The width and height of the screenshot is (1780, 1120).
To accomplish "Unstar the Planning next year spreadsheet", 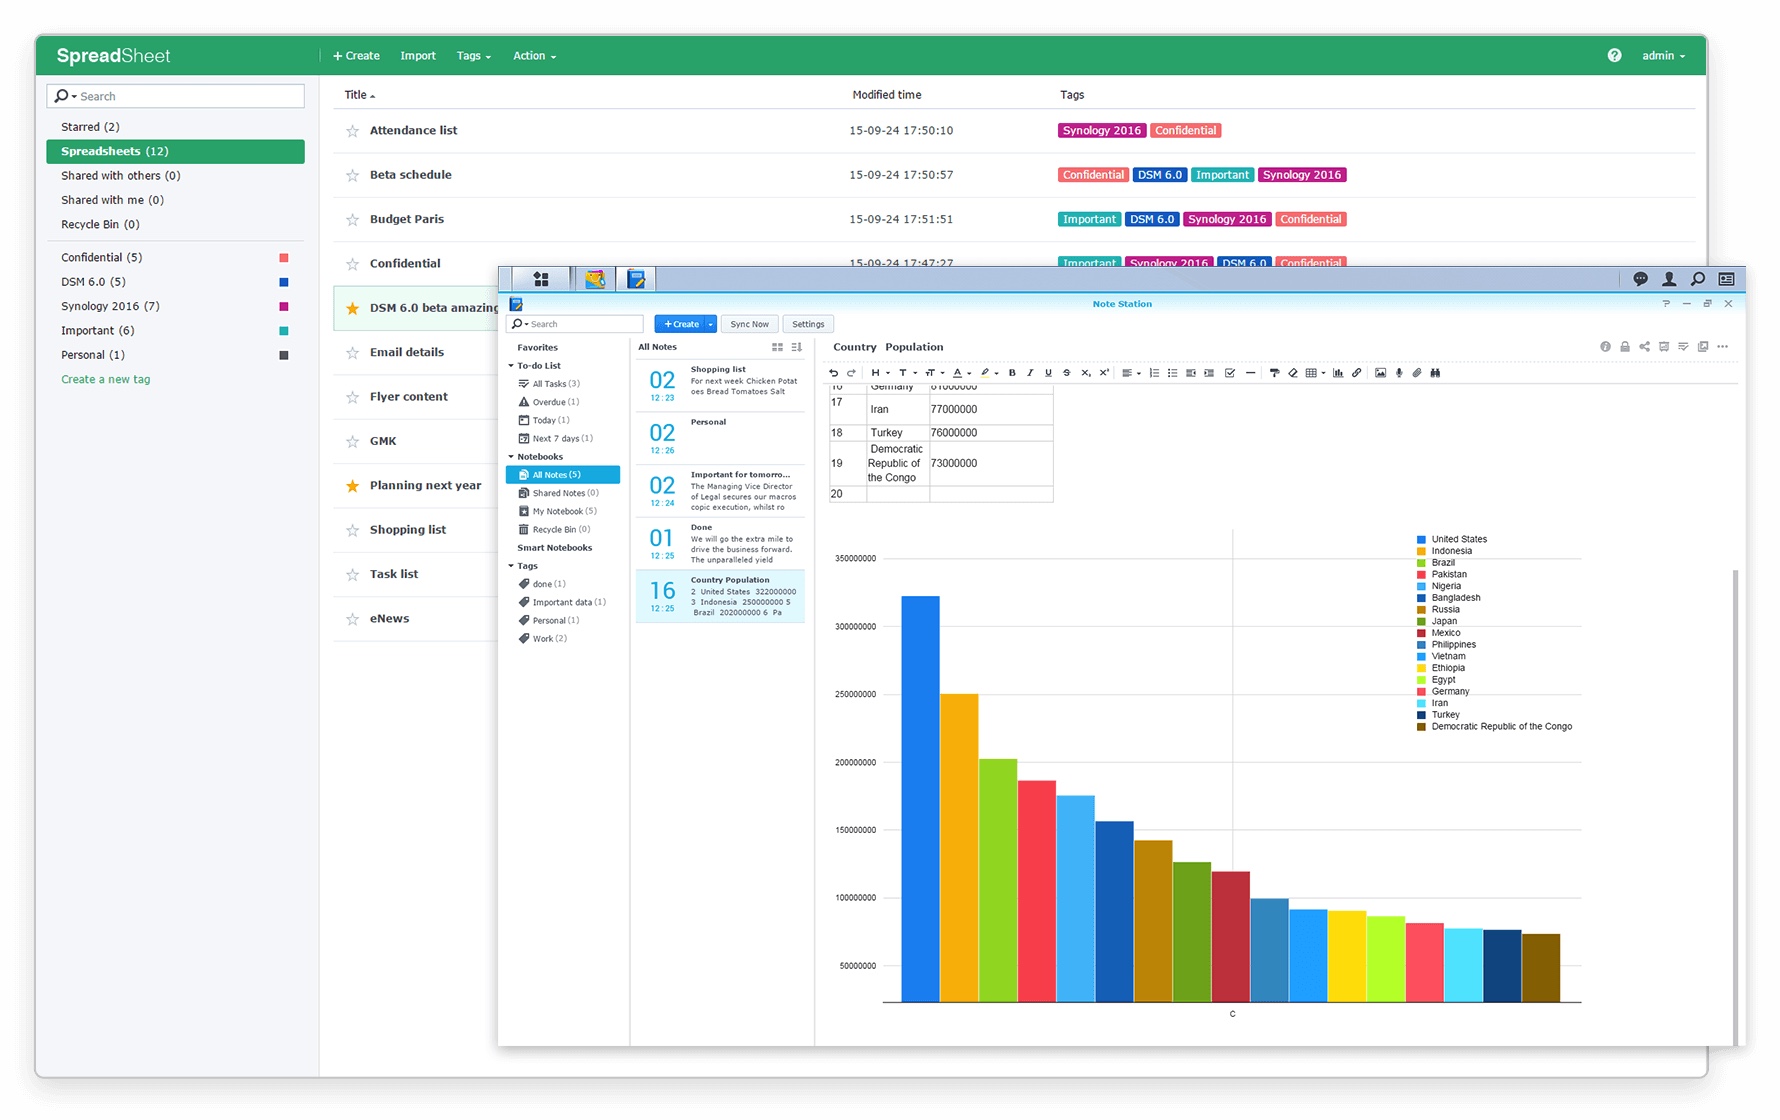I will [x=352, y=486].
